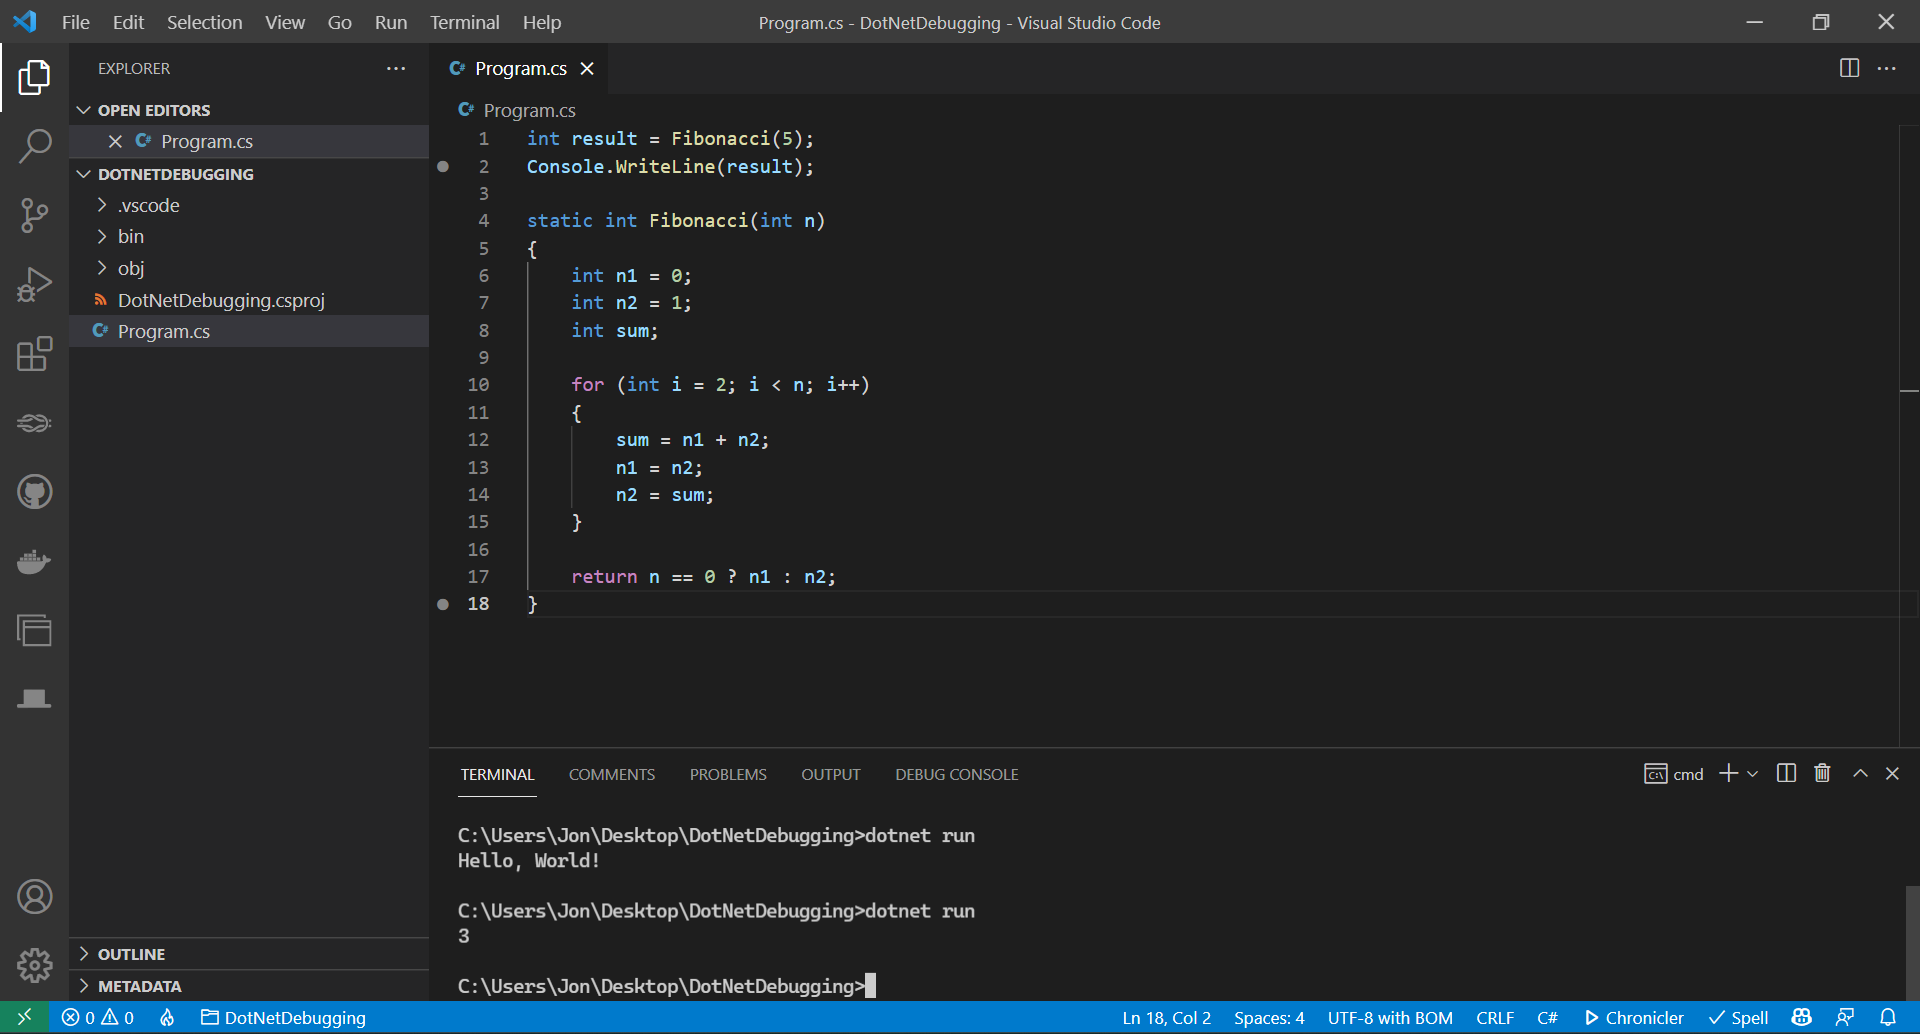Open the terminal profile dropdown
Screen dimensions: 1920x1034
(1752, 773)
